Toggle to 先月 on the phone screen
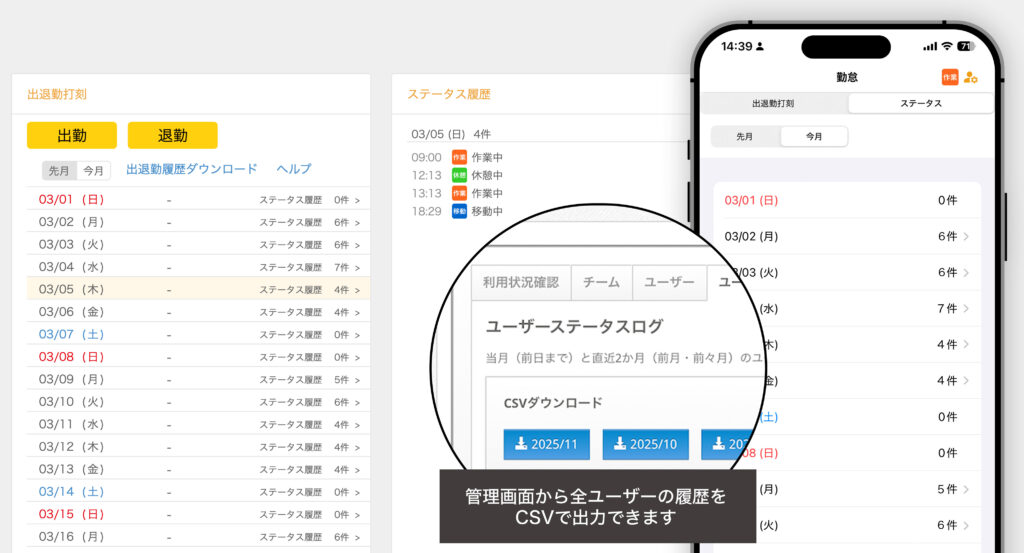 click(745, 136)
